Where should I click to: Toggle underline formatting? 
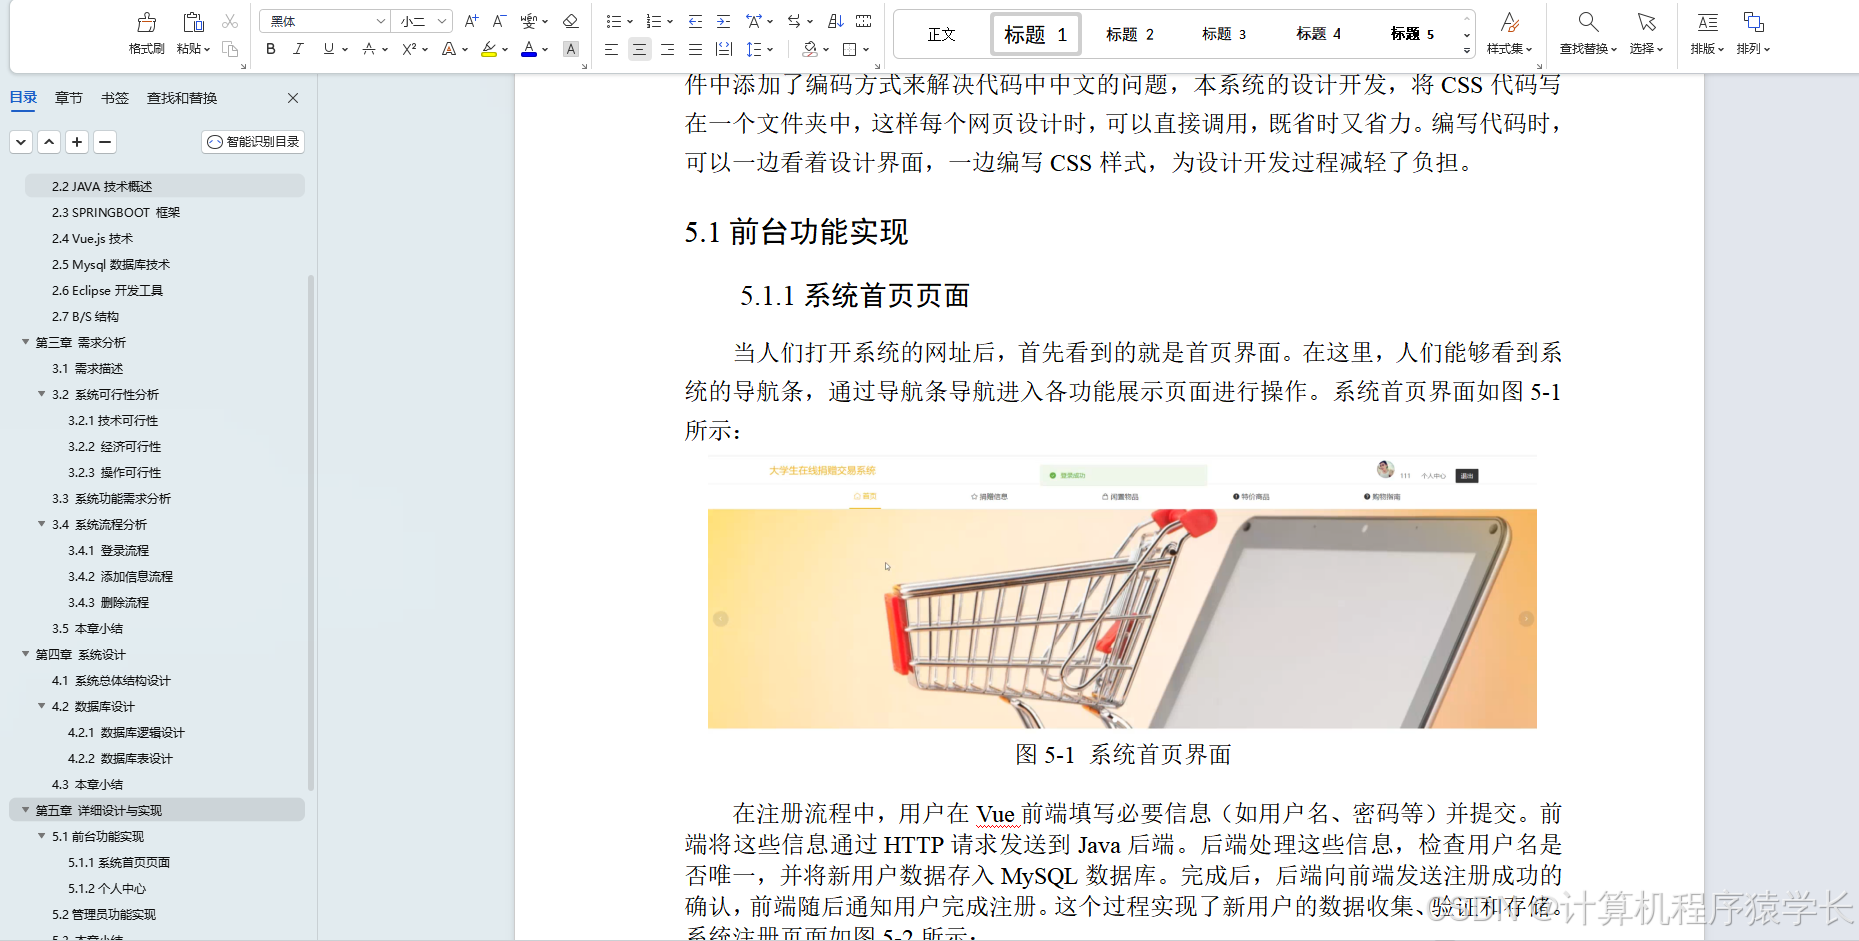(x=329, y=49)
